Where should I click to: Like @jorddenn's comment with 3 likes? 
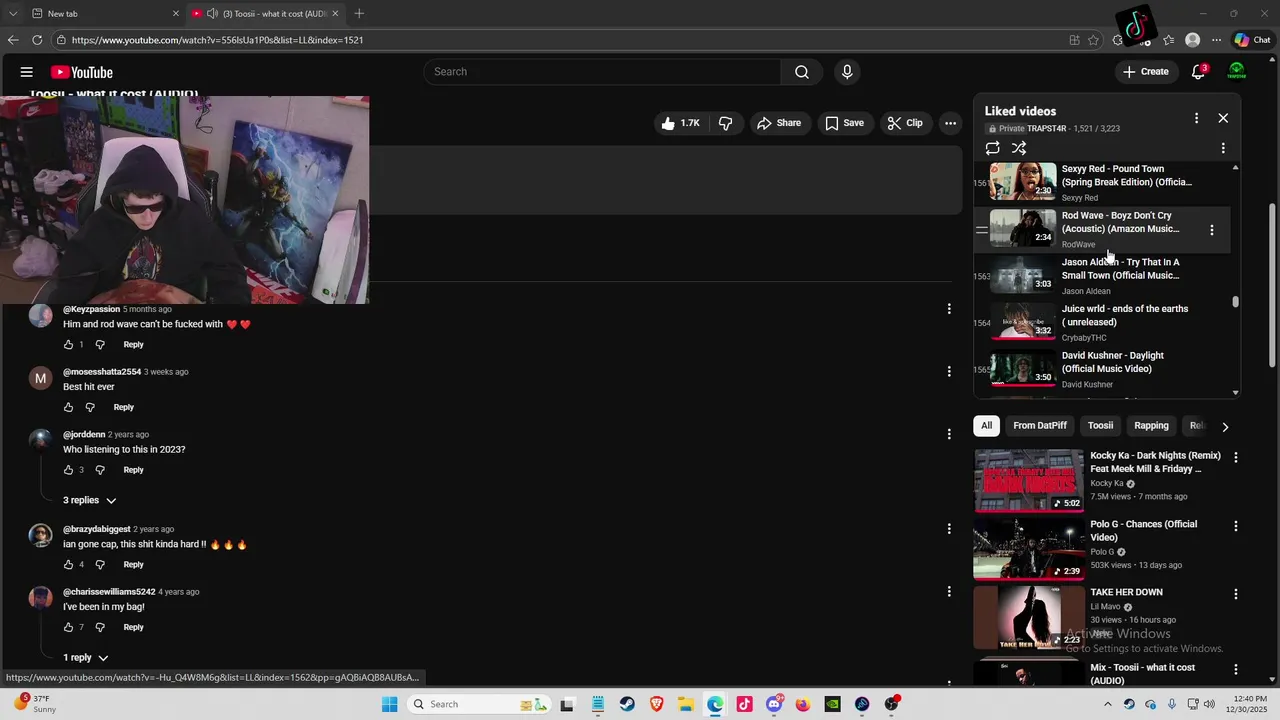coord(68,470)
